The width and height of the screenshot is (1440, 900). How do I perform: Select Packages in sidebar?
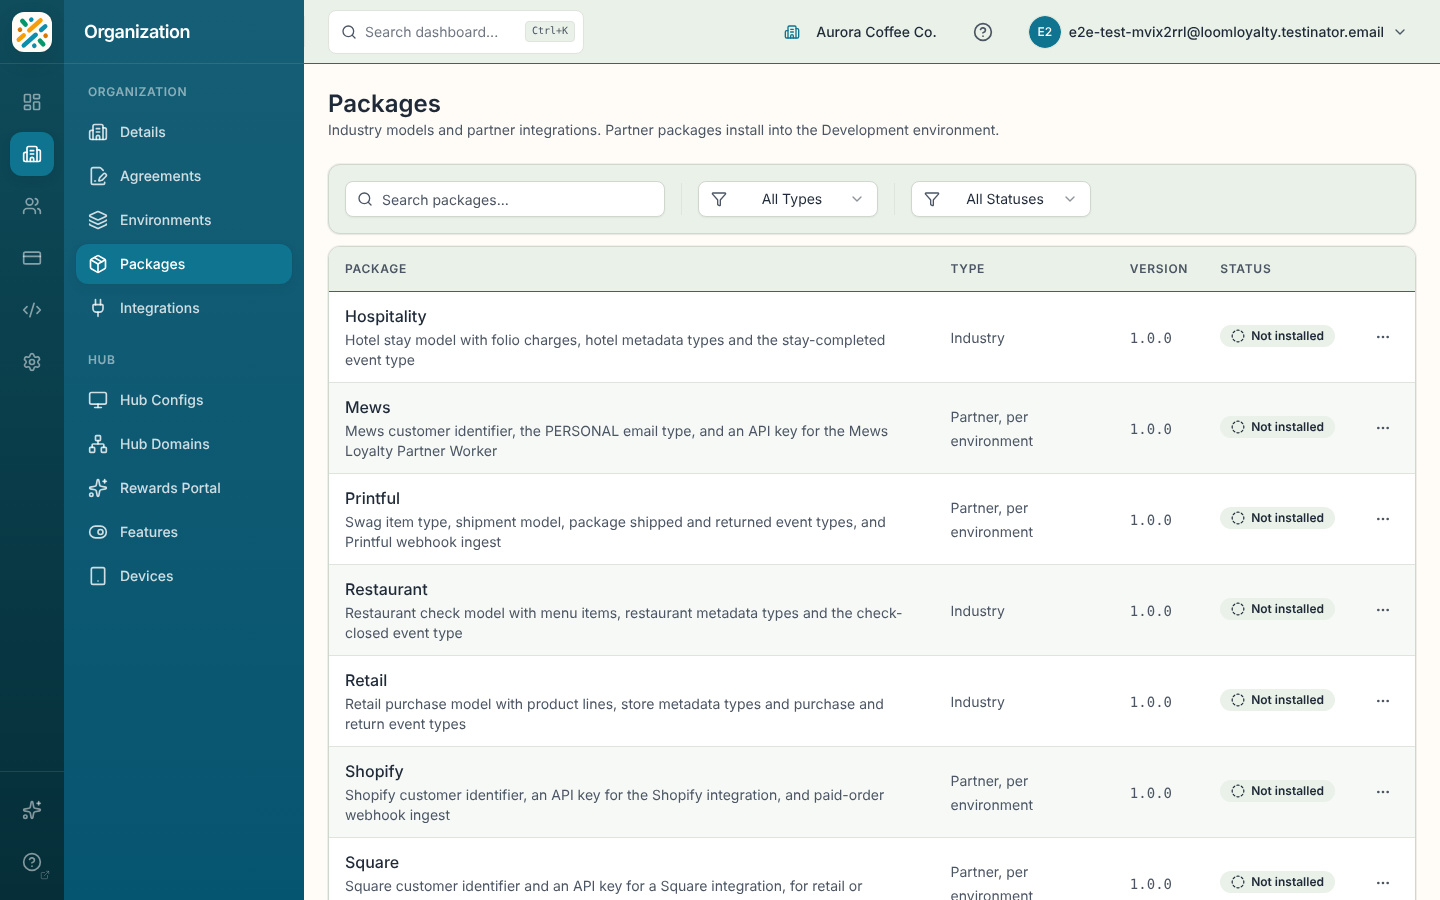[184, 264]
